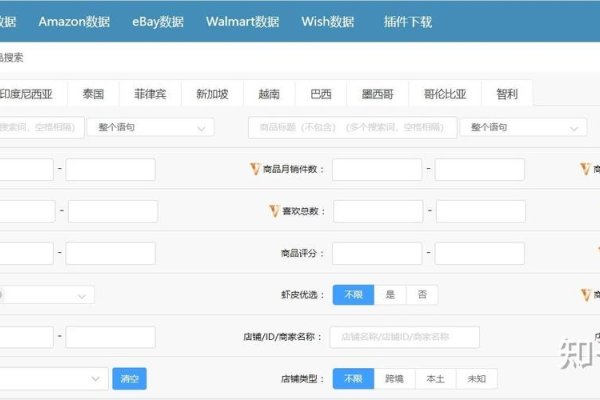Image resolution: width=600 pixels, height=400 pixels.
Task: Switch to the 越南 site tab
Action: tap(269, 93)
